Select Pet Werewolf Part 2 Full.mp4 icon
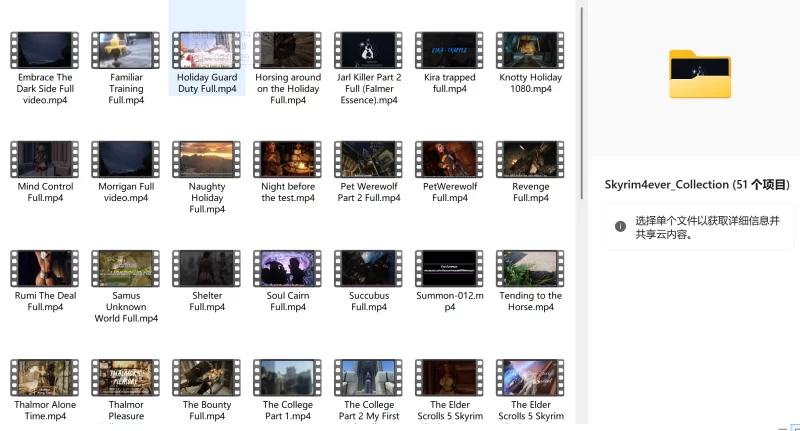The width and height of the screenshot is (800, 431). [368, 159]
